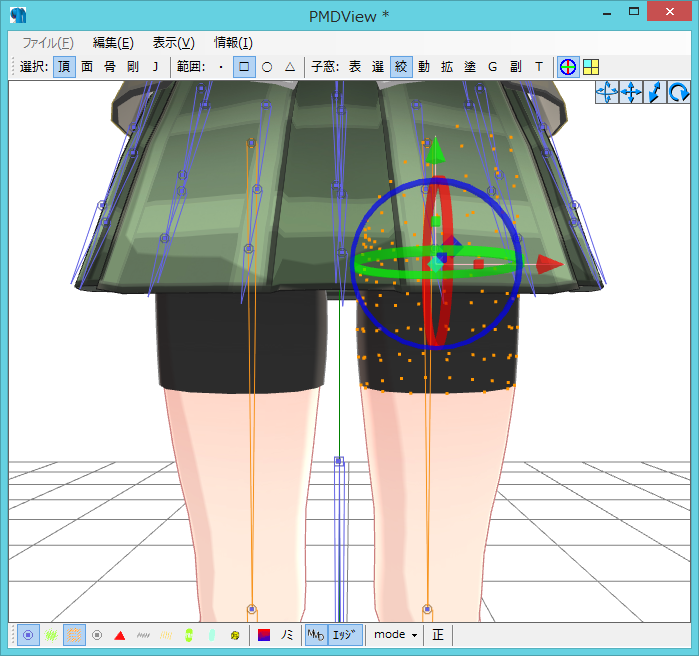Image resolution: width=699 pixels, height=656 pixels.
Task: Toggle vertex selection mode 頂
Action: click(63, 67)
